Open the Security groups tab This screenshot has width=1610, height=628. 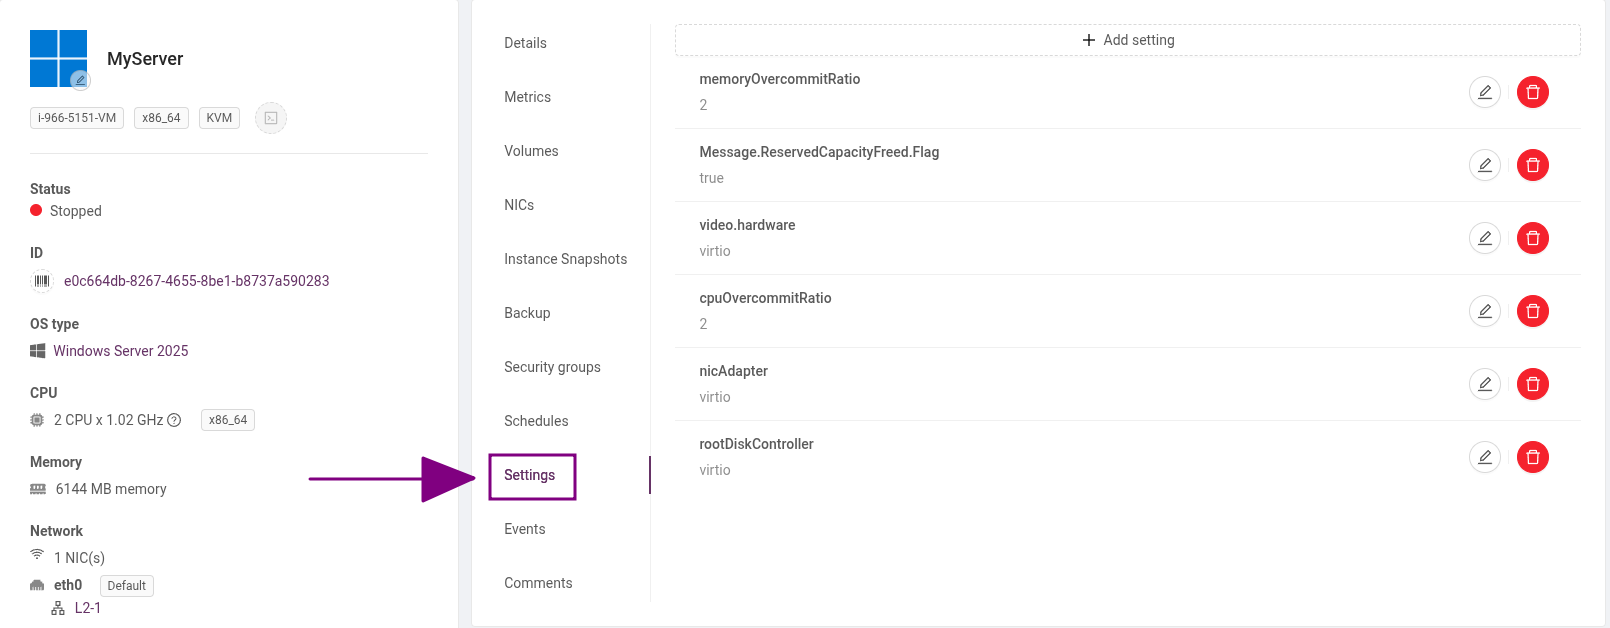(552, 367)
